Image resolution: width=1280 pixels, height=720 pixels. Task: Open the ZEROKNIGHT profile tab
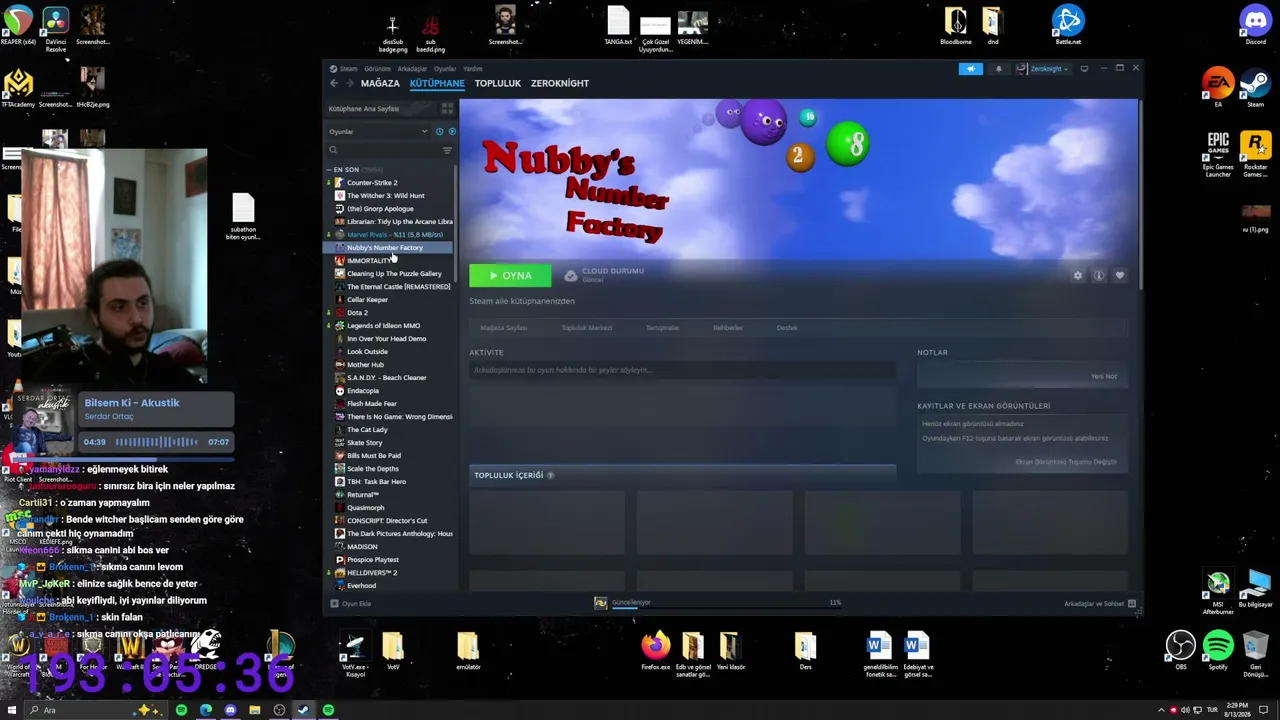point(560,83)
